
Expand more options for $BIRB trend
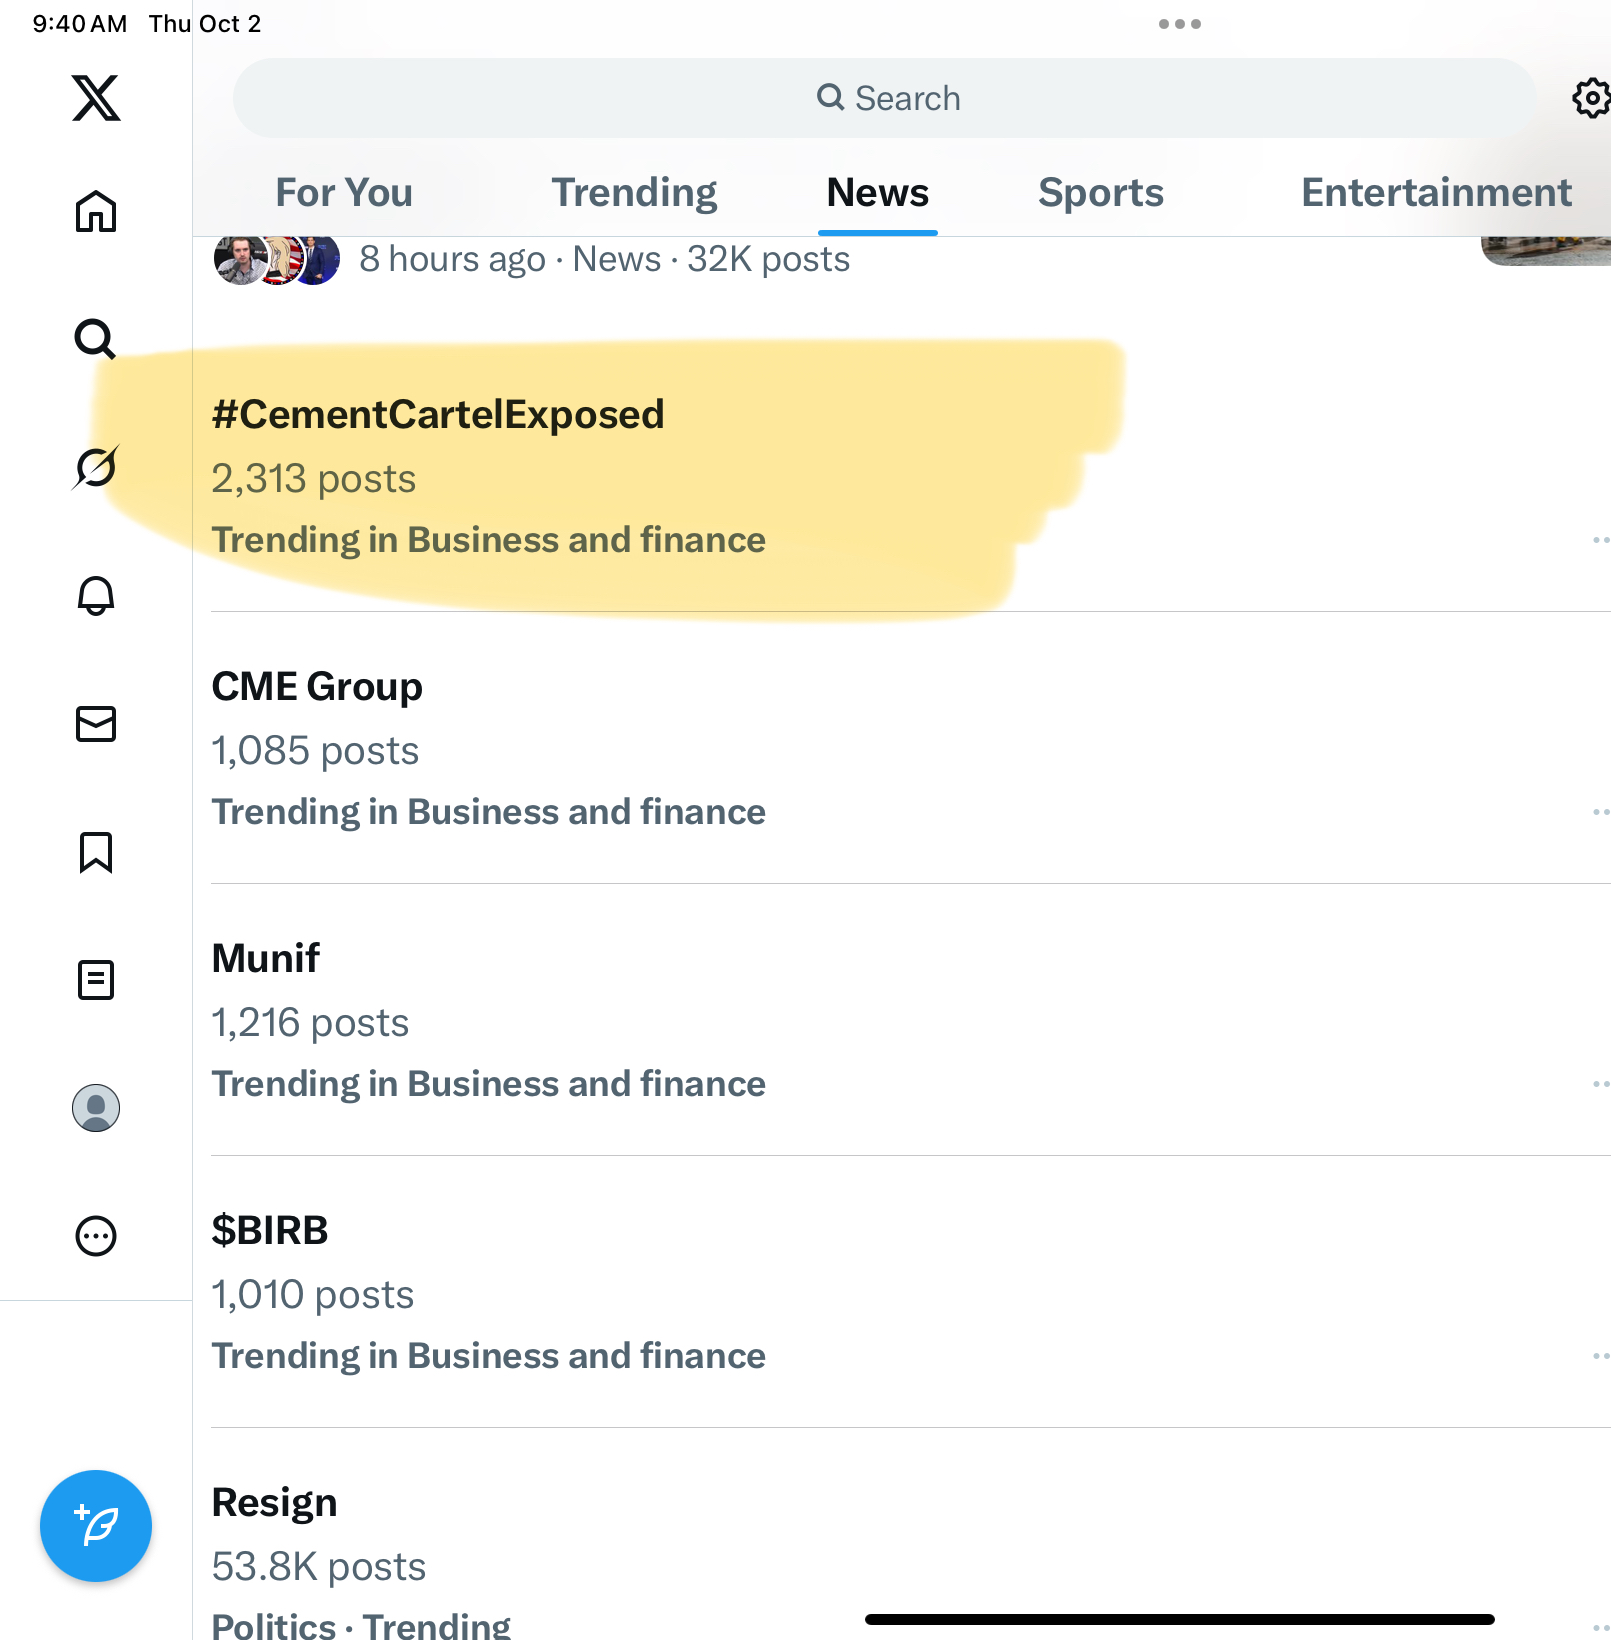[1600, 1356]
